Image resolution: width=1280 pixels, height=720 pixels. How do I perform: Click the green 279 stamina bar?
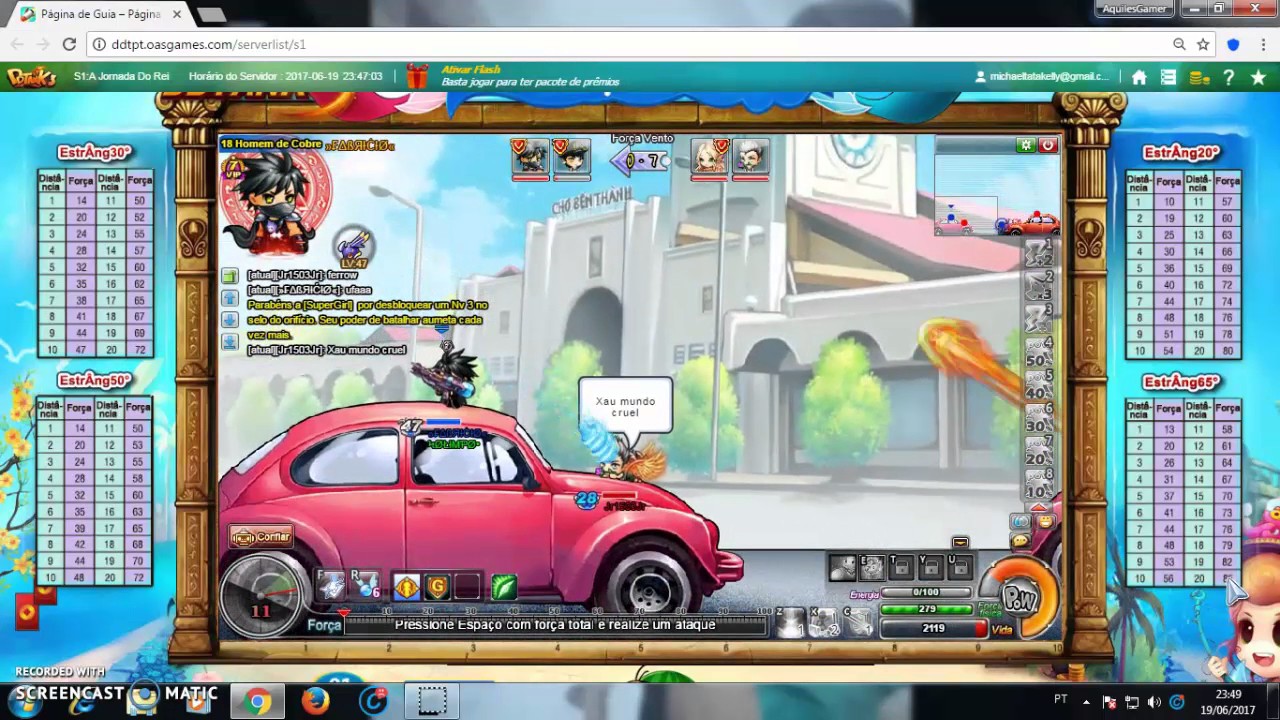click(x=926, y=609)
